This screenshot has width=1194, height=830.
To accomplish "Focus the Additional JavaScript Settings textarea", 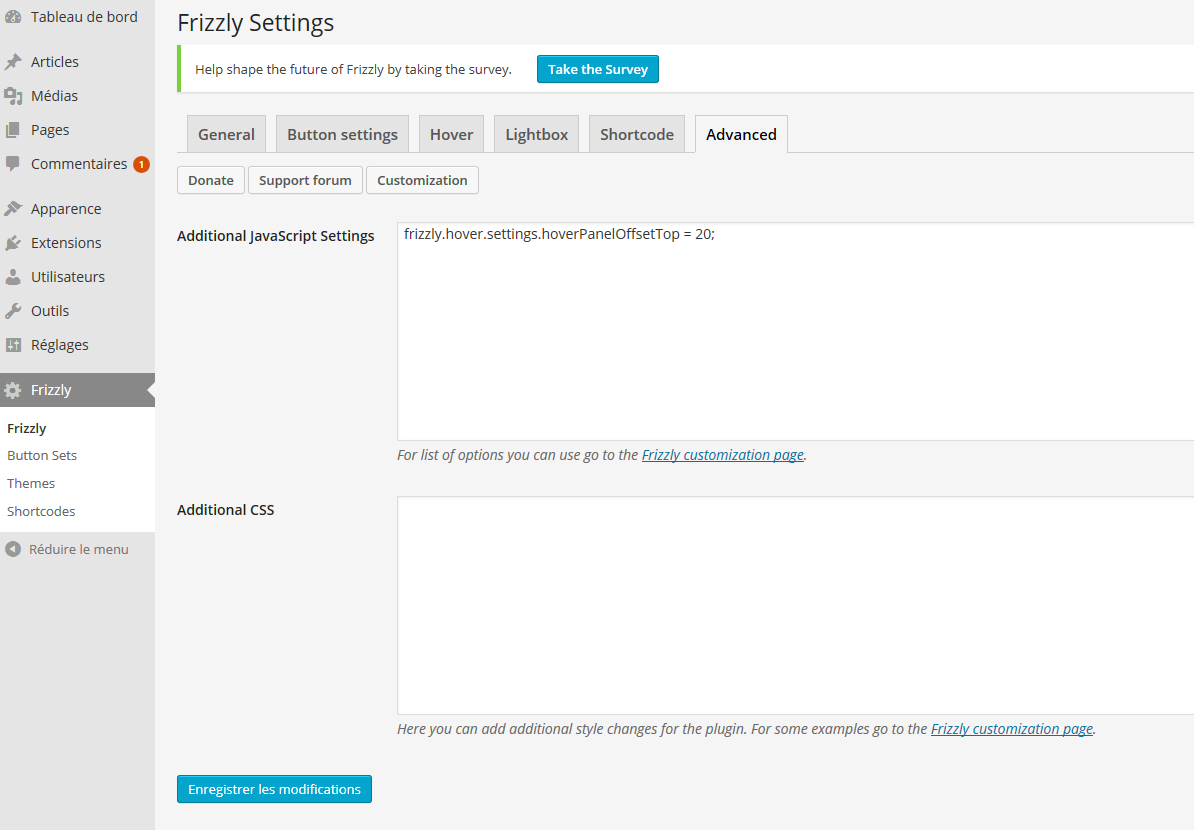I will point(795,331).
